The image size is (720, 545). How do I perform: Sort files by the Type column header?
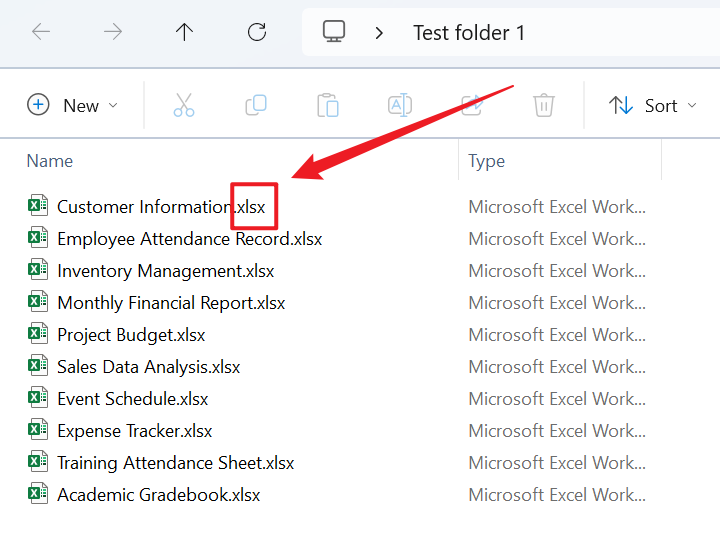pos(487,161)
